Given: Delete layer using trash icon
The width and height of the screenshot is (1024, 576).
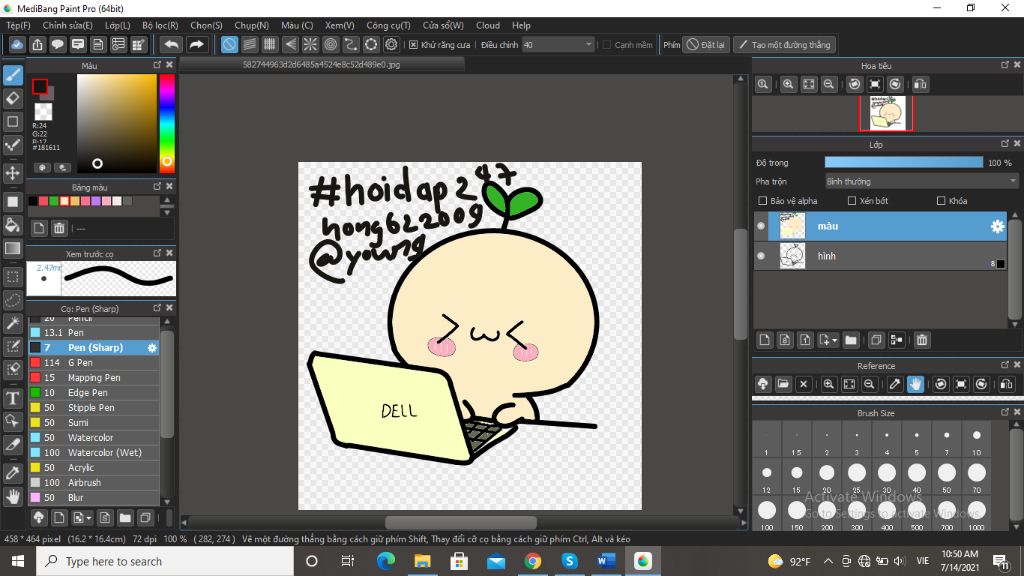Looking at the screenshot, I should (921, 340).
